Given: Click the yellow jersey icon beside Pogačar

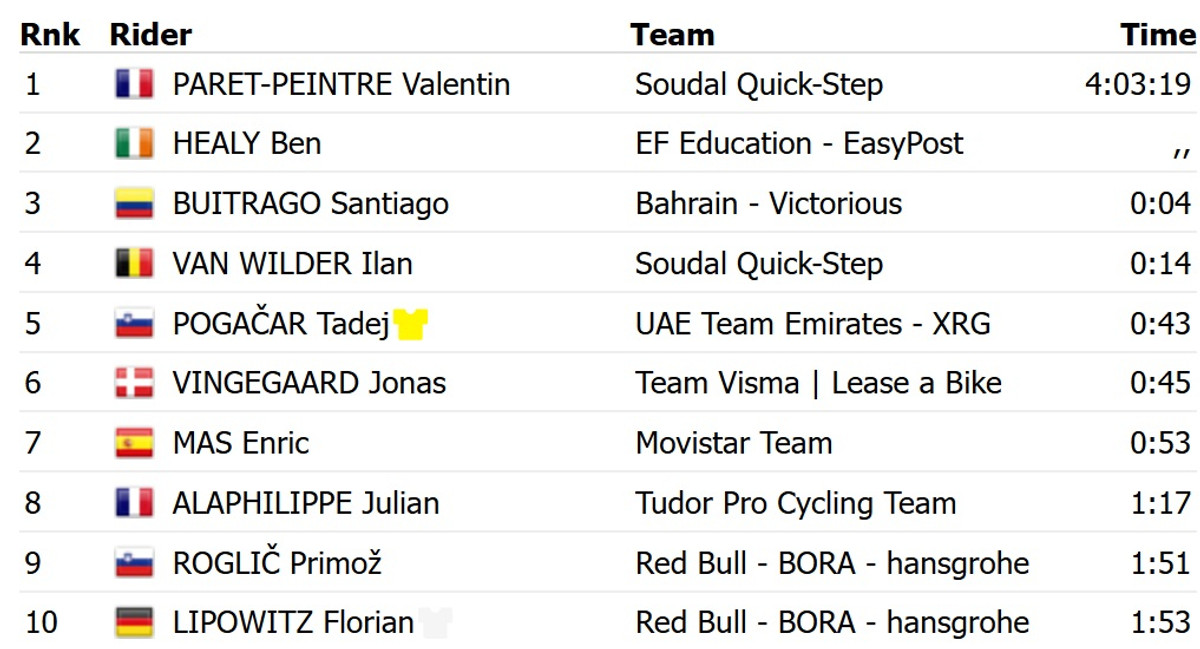Looking at the screenshot, I should 410,324.
